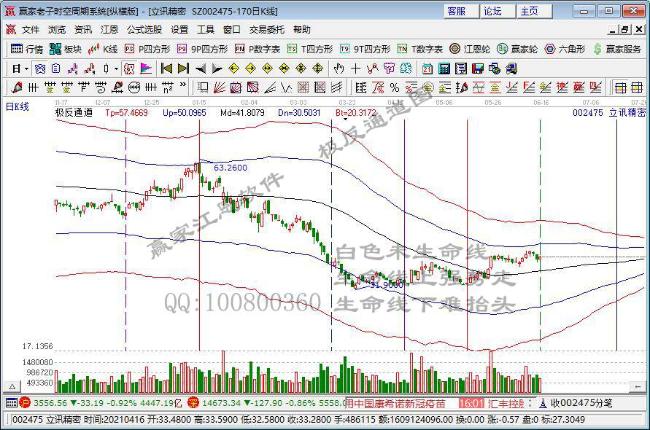Jump to first bar with skip-back icon
Image resolution: width=650 pixels, height=430 pixels.
pyautogui.click(x=166, y=68)
